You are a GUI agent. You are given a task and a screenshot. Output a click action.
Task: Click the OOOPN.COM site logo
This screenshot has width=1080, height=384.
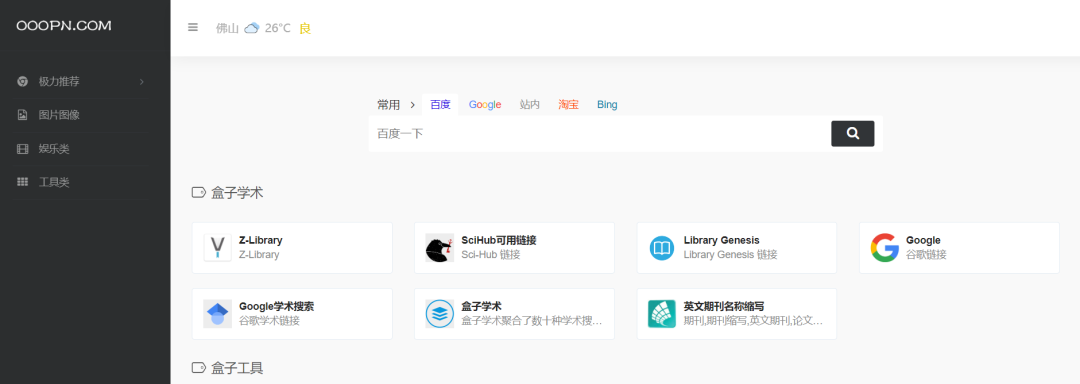[x=64, y=25]
